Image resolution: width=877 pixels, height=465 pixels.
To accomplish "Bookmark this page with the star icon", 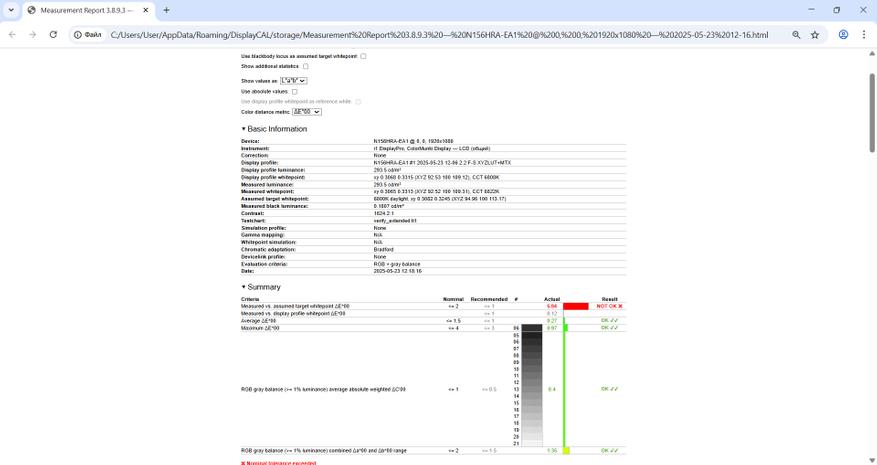I will (x=815, y=35).
